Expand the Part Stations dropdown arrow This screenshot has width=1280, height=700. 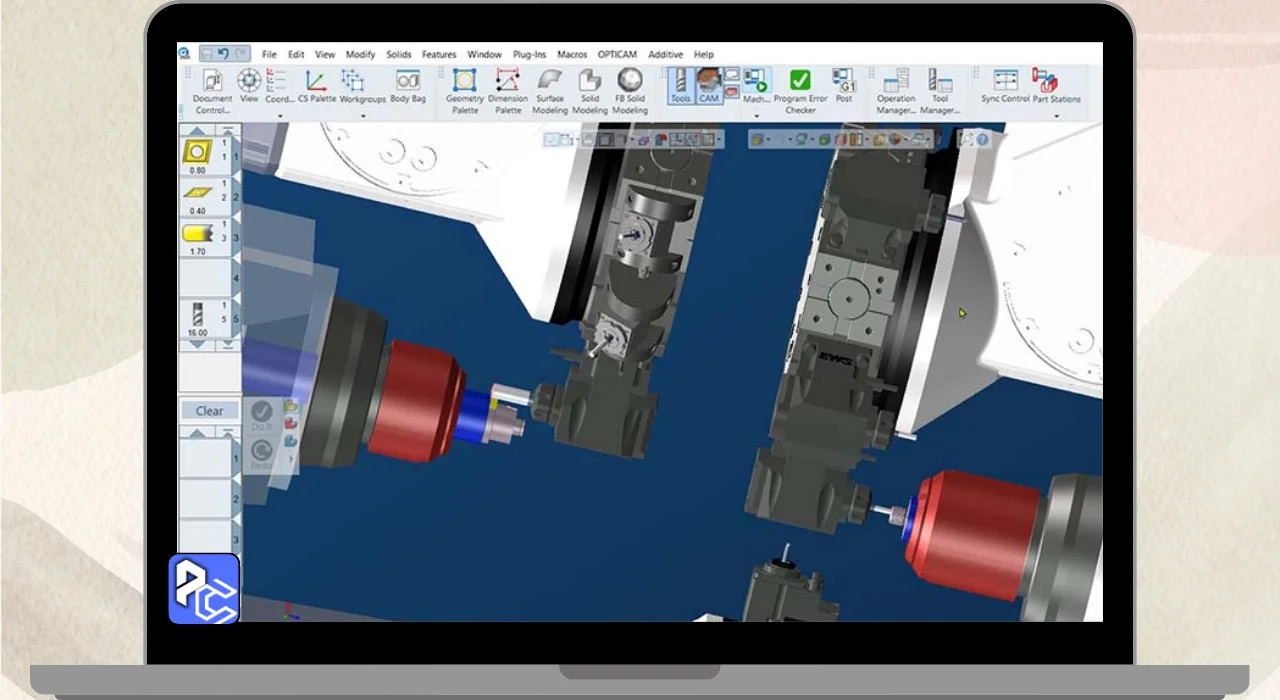pos(1056,116)
